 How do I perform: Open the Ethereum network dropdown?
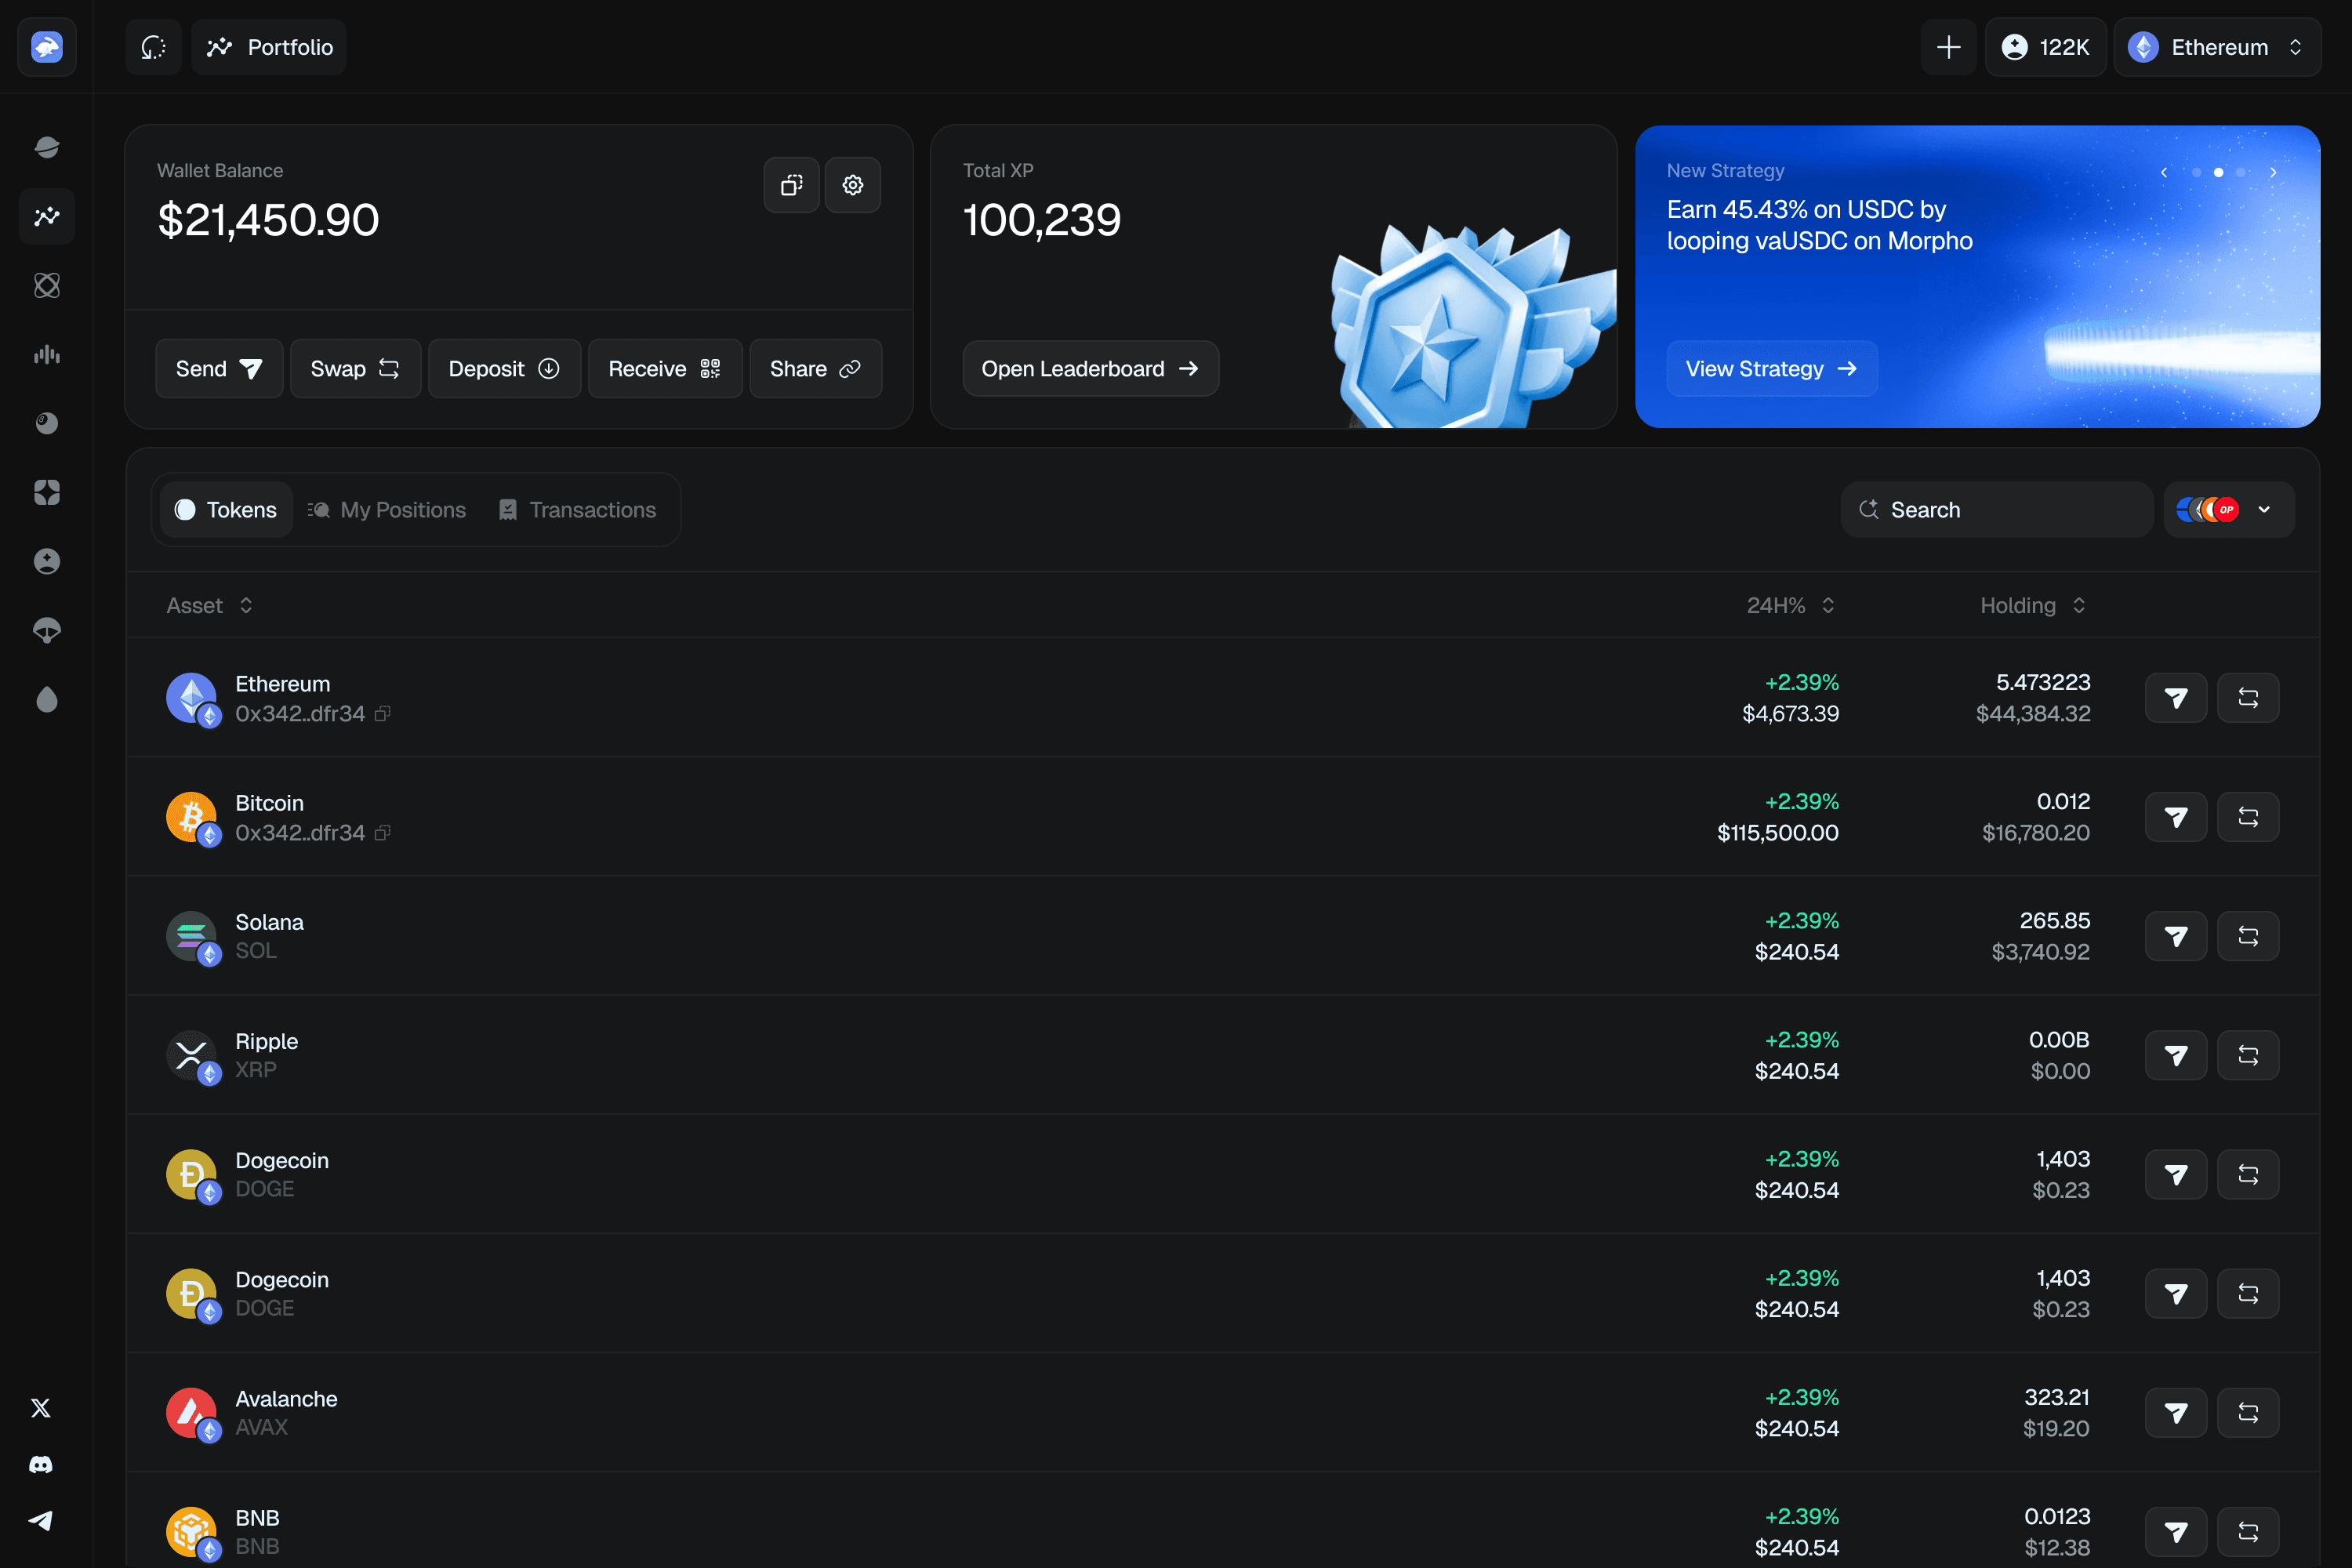coord(2217,47)
